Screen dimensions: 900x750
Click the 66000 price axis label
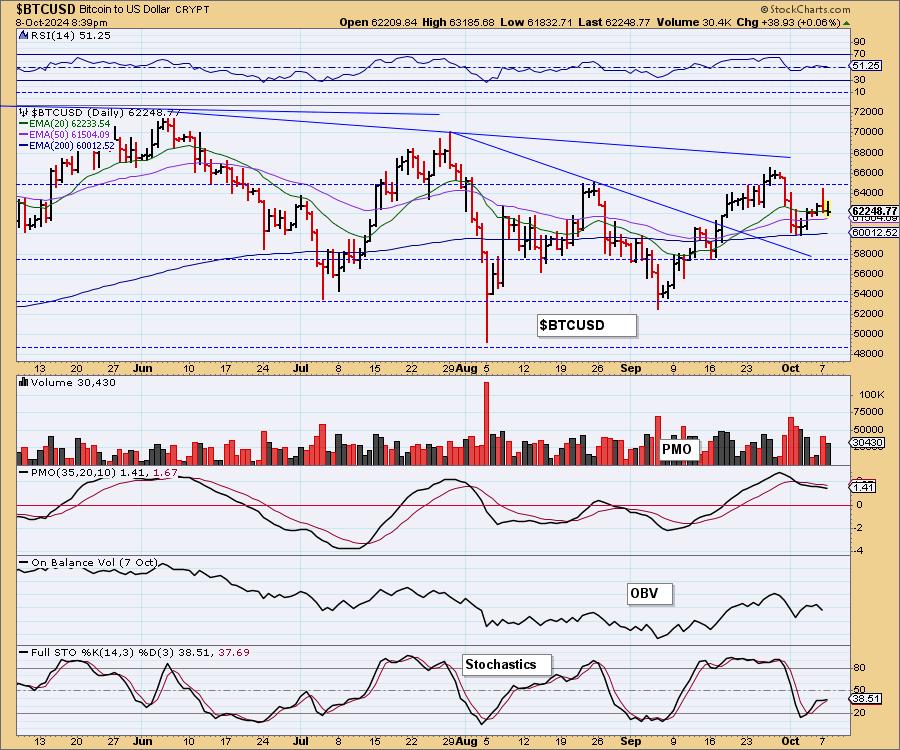[868, 172]
